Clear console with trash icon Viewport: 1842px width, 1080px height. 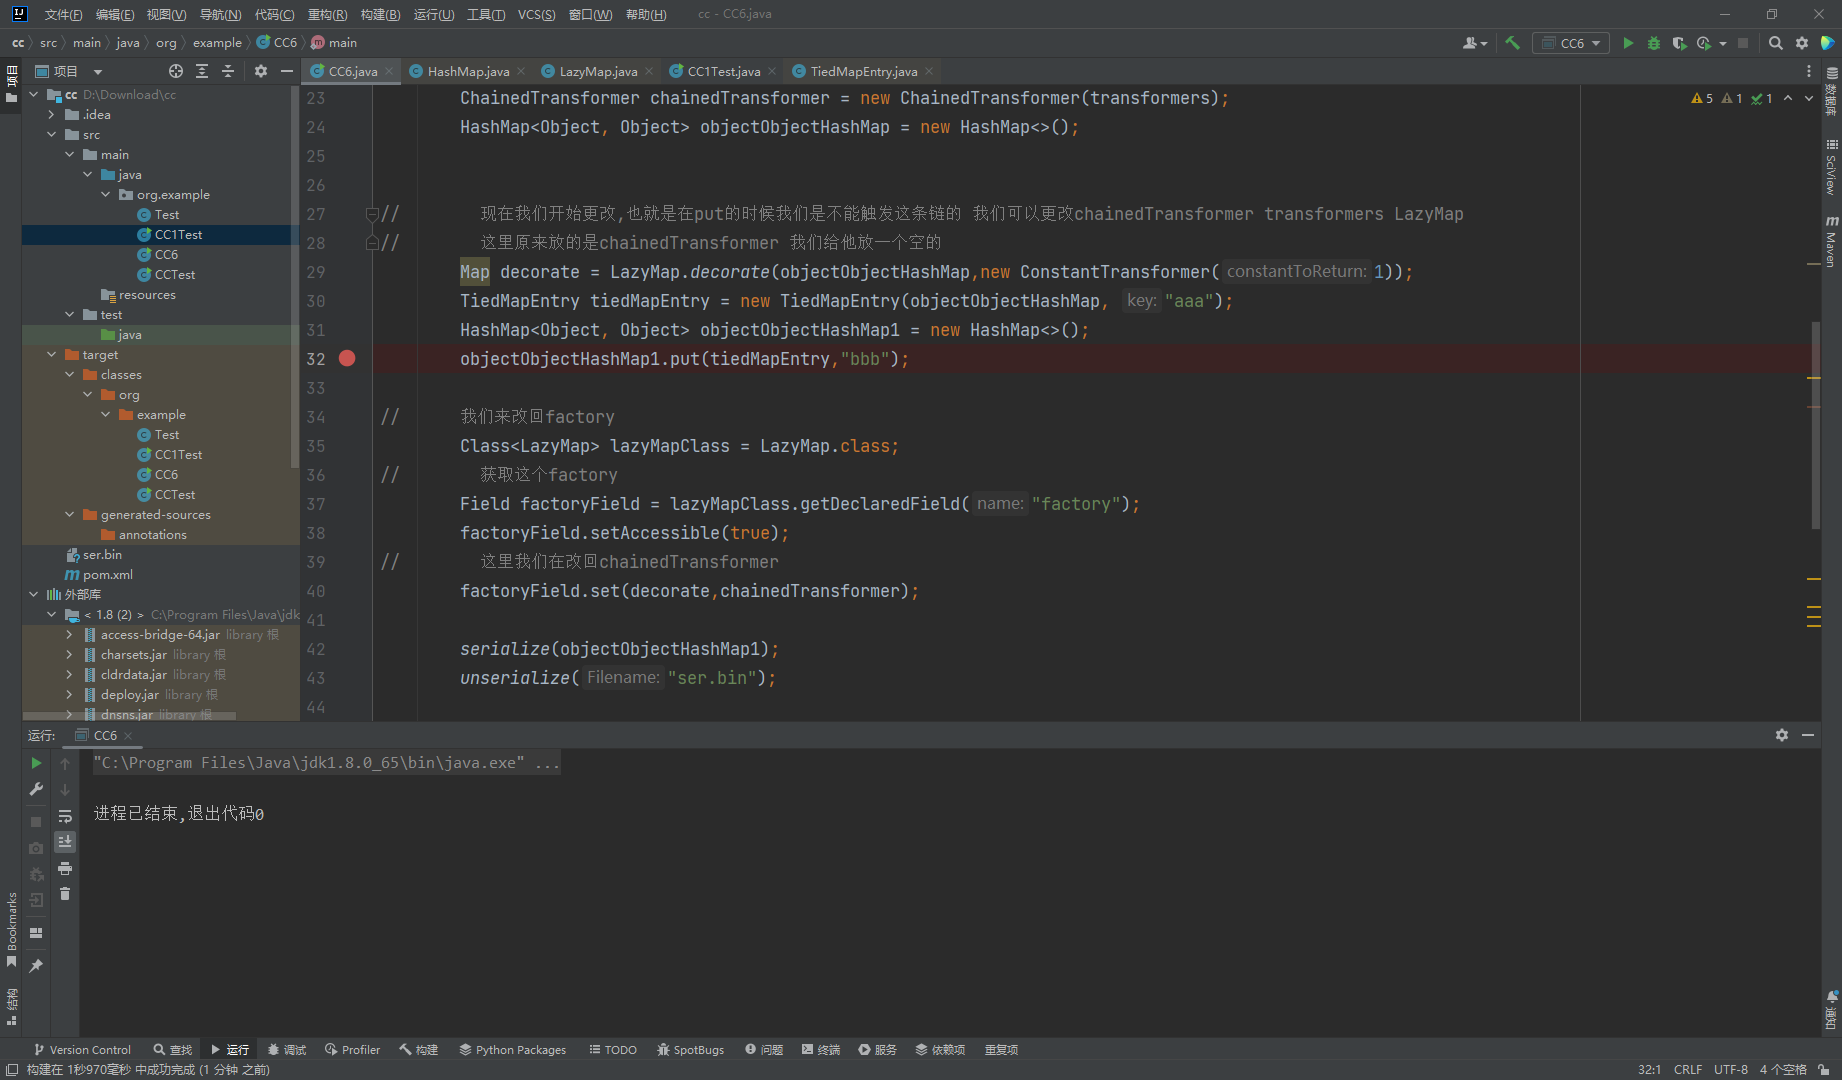[65, 894]
